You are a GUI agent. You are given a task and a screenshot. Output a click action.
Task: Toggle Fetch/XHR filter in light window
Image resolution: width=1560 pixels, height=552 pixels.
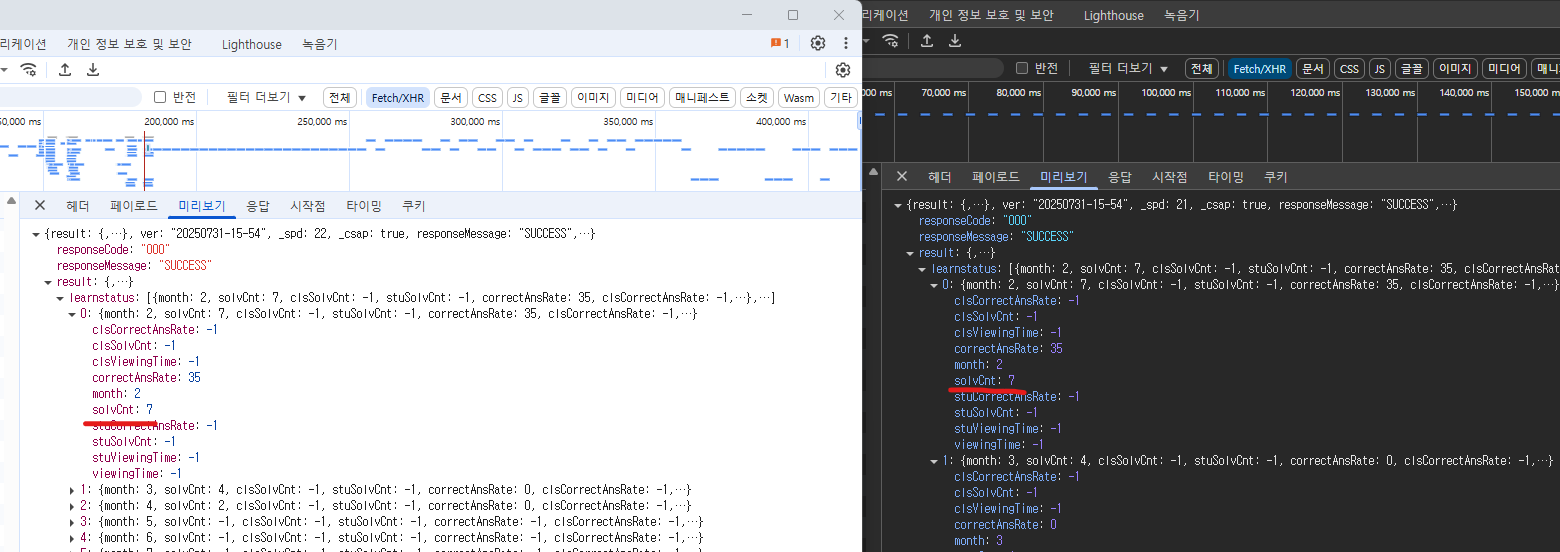click(398, 97)
